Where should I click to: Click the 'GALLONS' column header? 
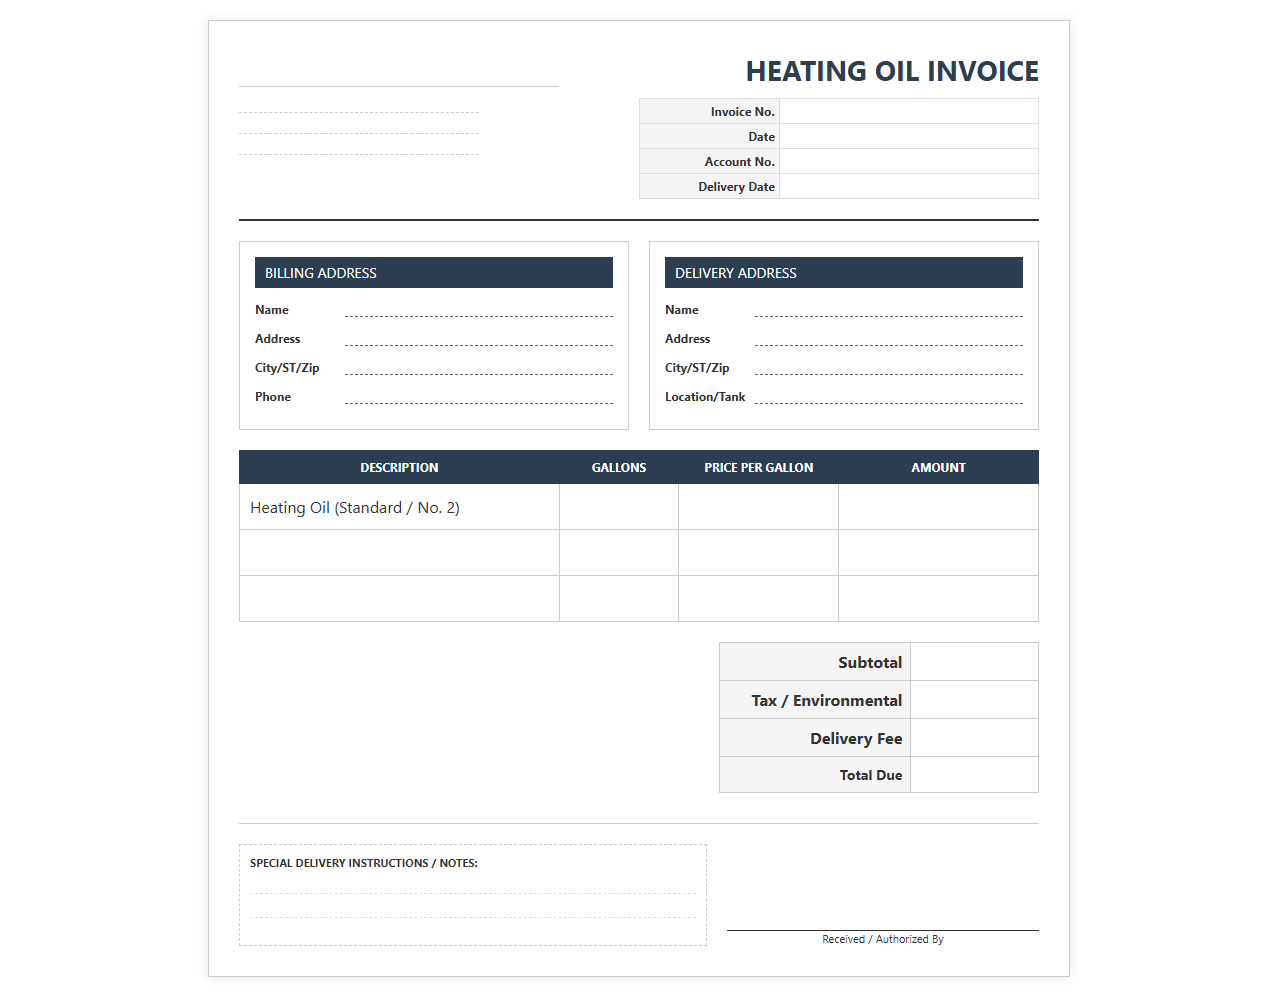pos(619,467)
